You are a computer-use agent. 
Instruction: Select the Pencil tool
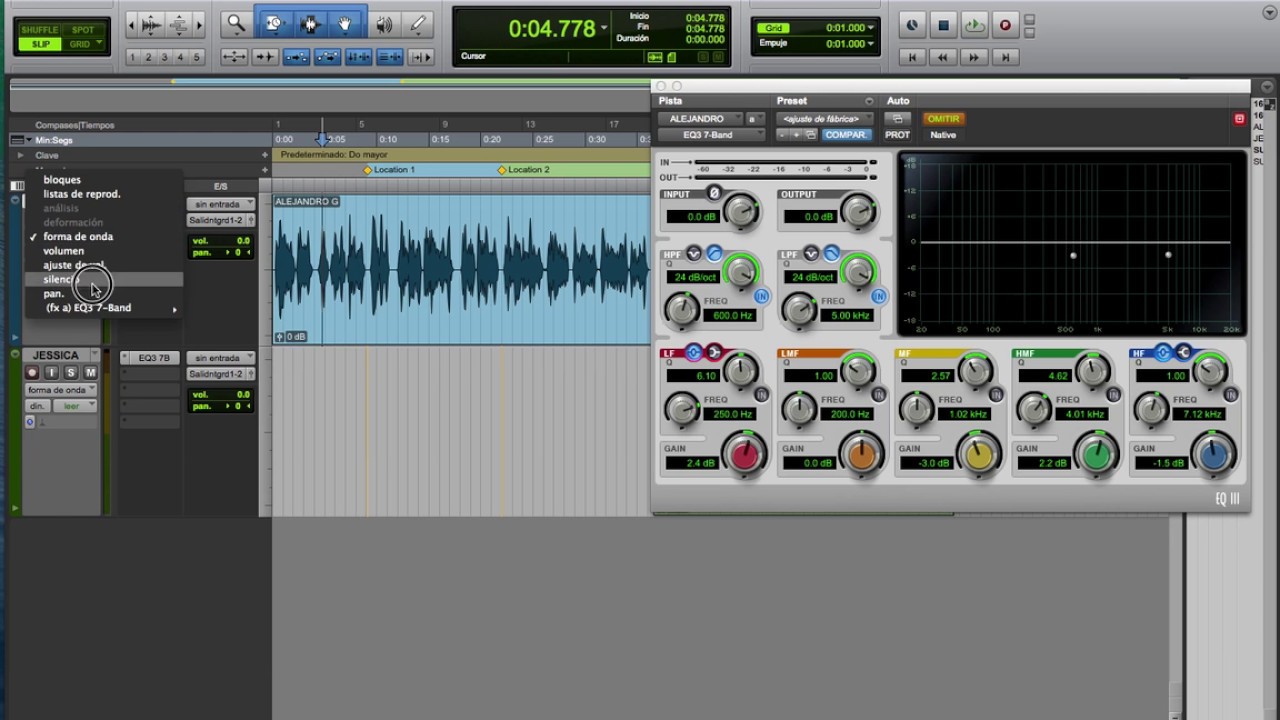pos(418,24)
